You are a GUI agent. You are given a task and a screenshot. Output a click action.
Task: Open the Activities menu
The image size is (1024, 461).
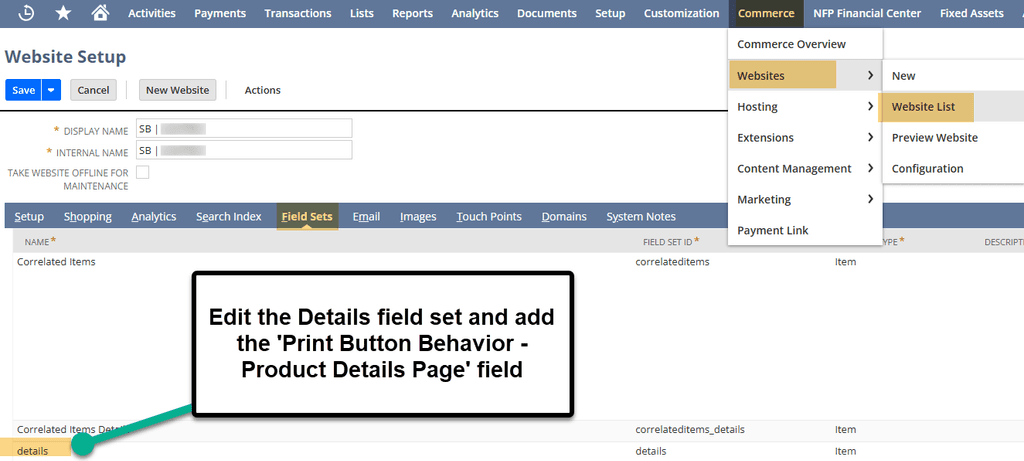[152, 13]
